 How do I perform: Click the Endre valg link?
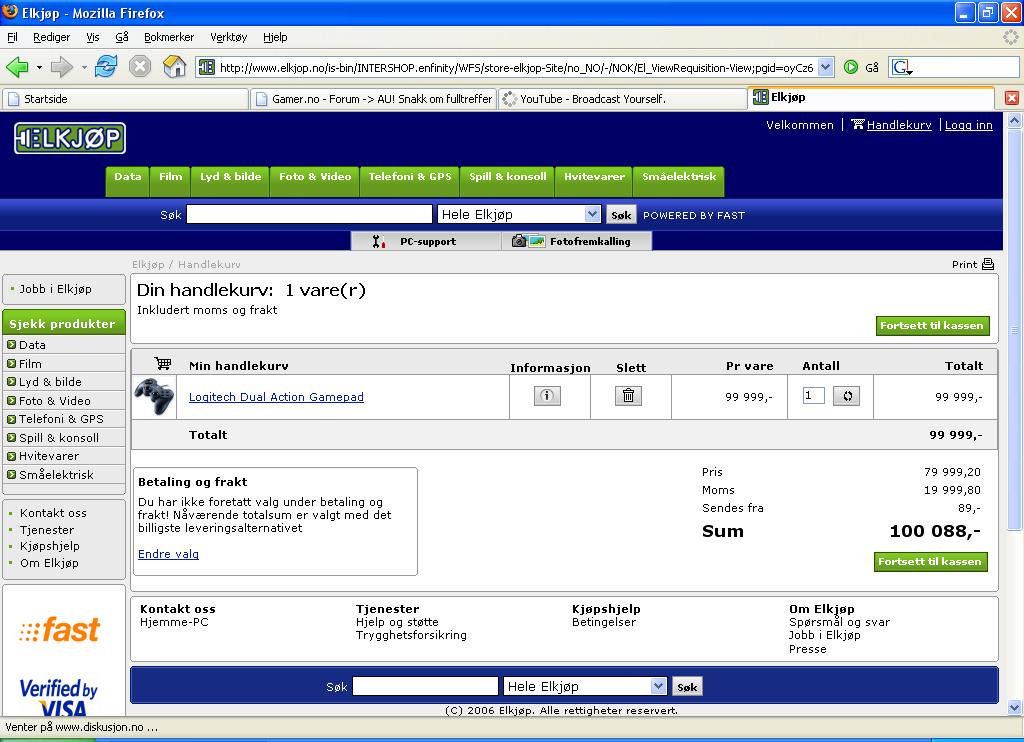168,554
